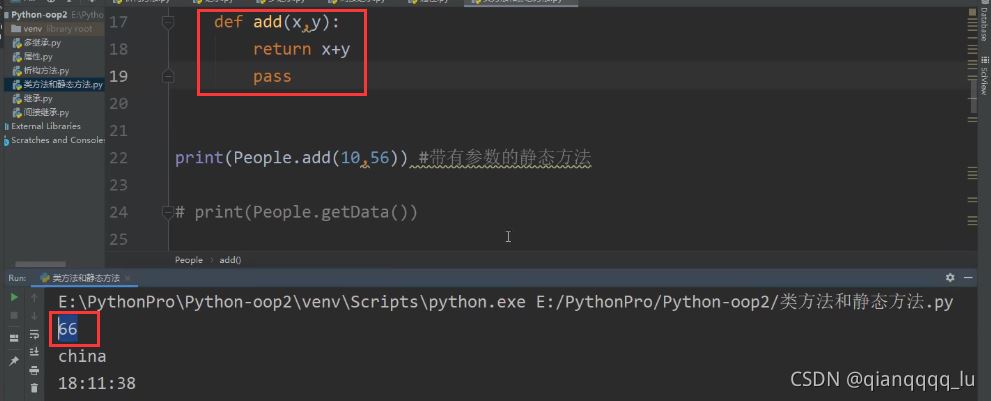Click the 继承.py Python file icon
Image resolution: width=991 pixels, height=401 pixels.
tap(17, 99)
